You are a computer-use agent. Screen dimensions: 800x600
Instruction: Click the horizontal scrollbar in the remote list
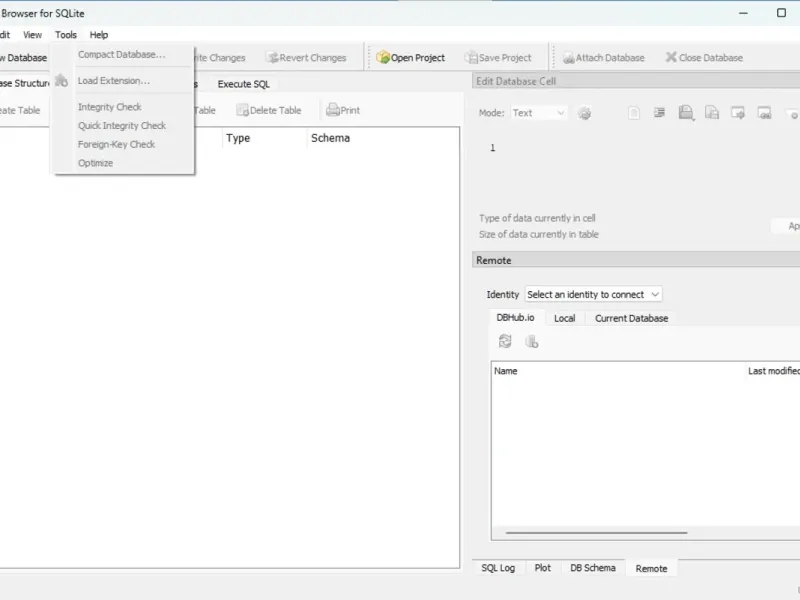pos(596,533)
